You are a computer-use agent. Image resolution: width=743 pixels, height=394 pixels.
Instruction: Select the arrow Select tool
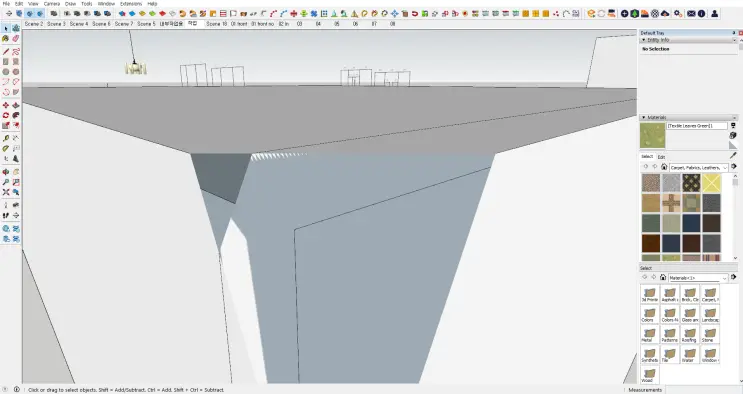(6, 28)
